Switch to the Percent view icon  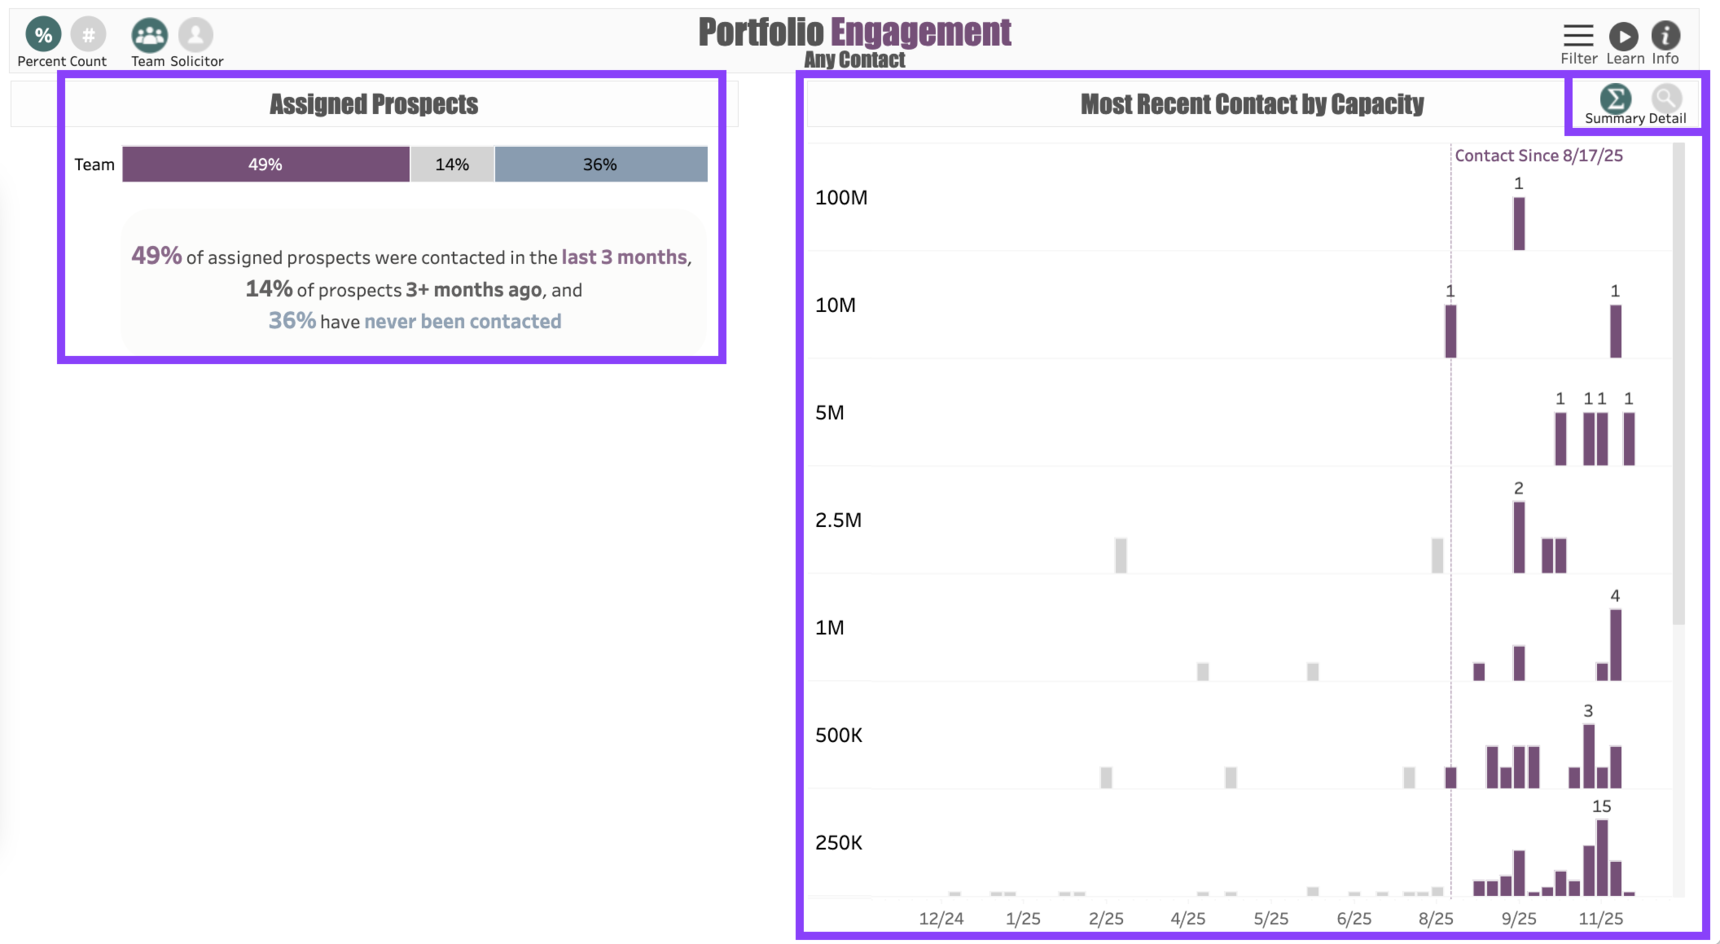click(43, 35)
